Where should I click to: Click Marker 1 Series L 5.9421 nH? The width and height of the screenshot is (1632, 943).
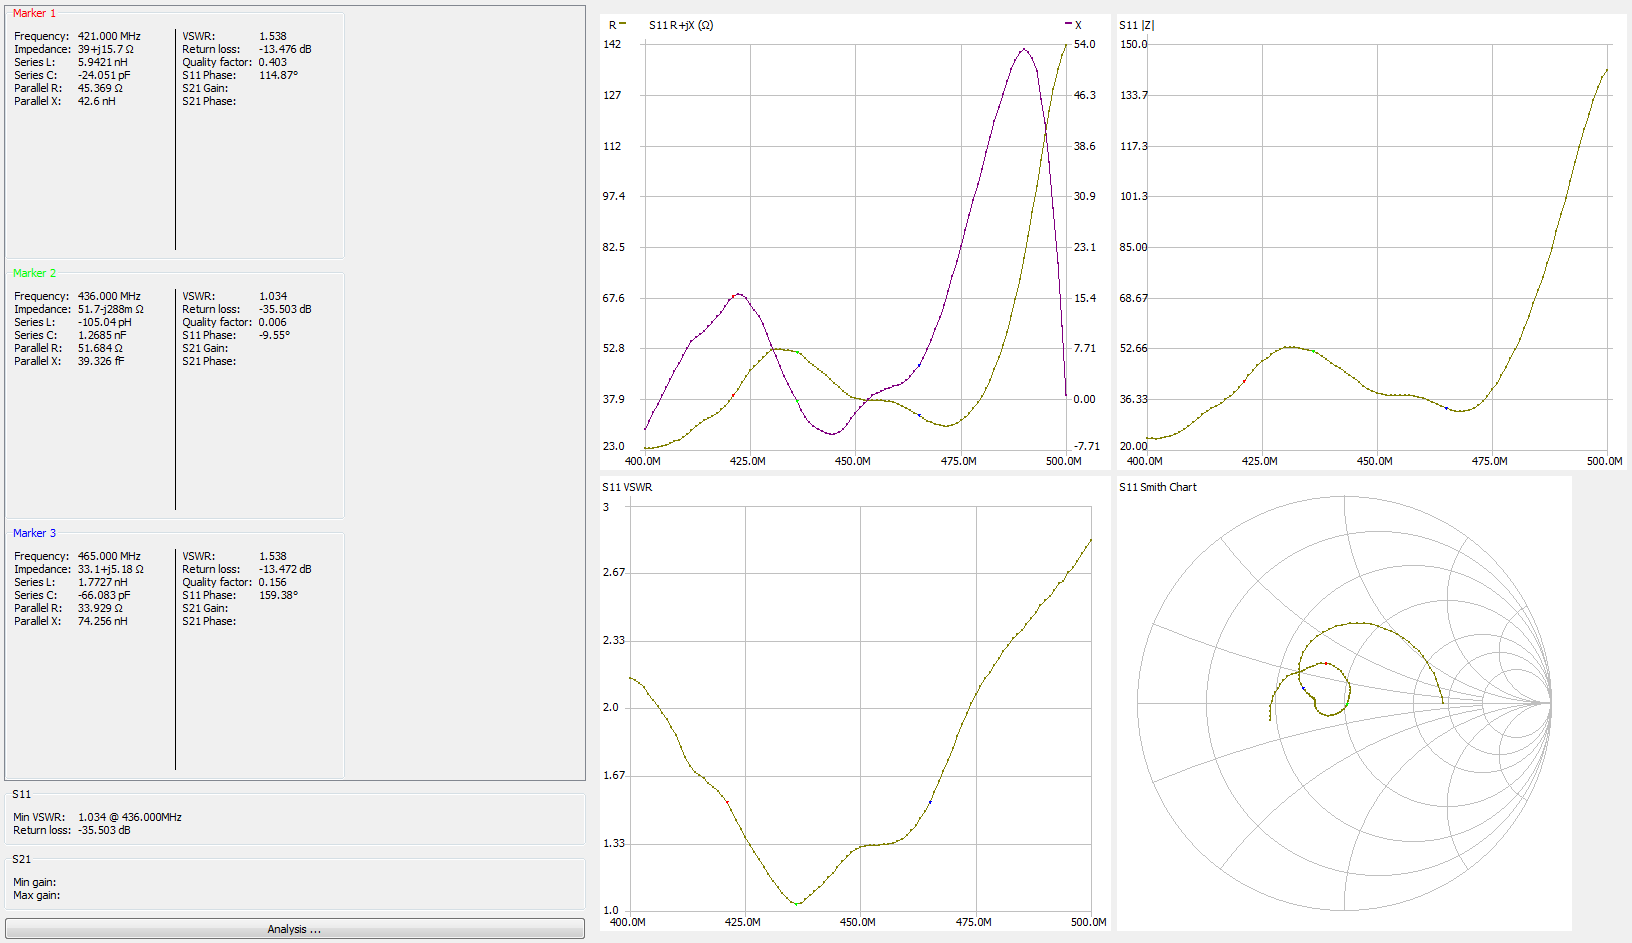click(x=102, y=62)
